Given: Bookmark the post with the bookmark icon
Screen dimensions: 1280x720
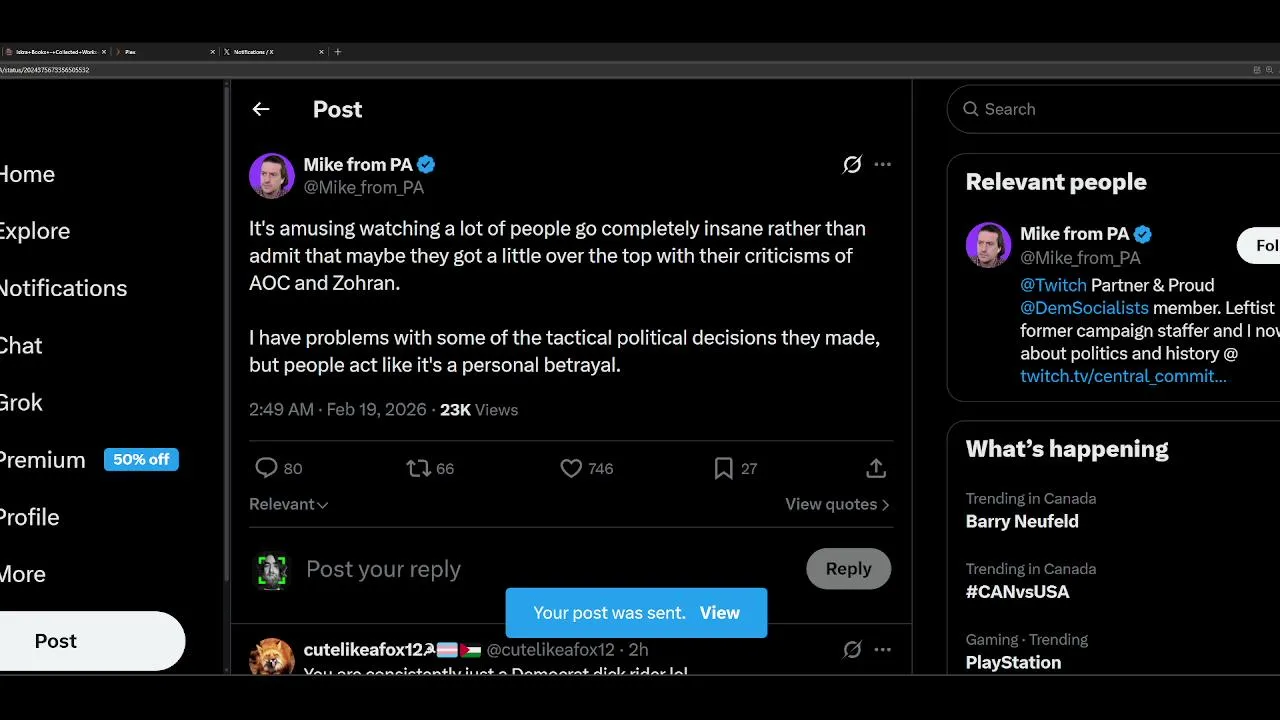Looking at the screenshot, I should click(x=723, y=468).
